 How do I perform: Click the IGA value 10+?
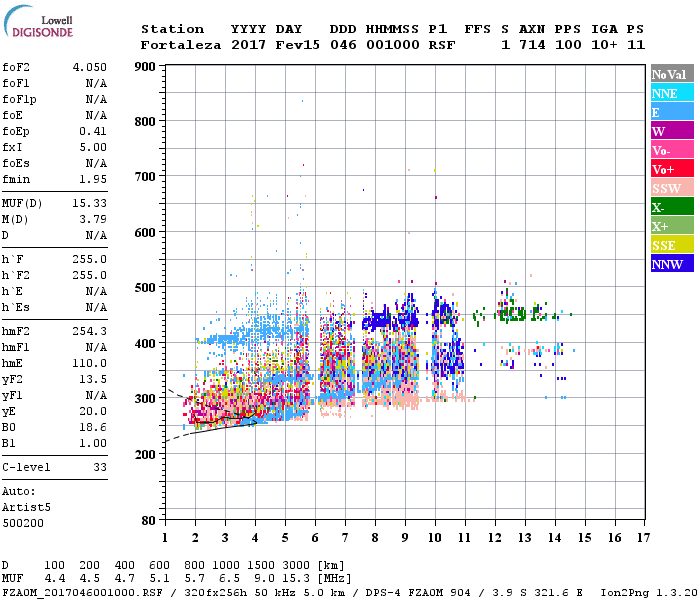pyautogui.click(x=604, y=45)
